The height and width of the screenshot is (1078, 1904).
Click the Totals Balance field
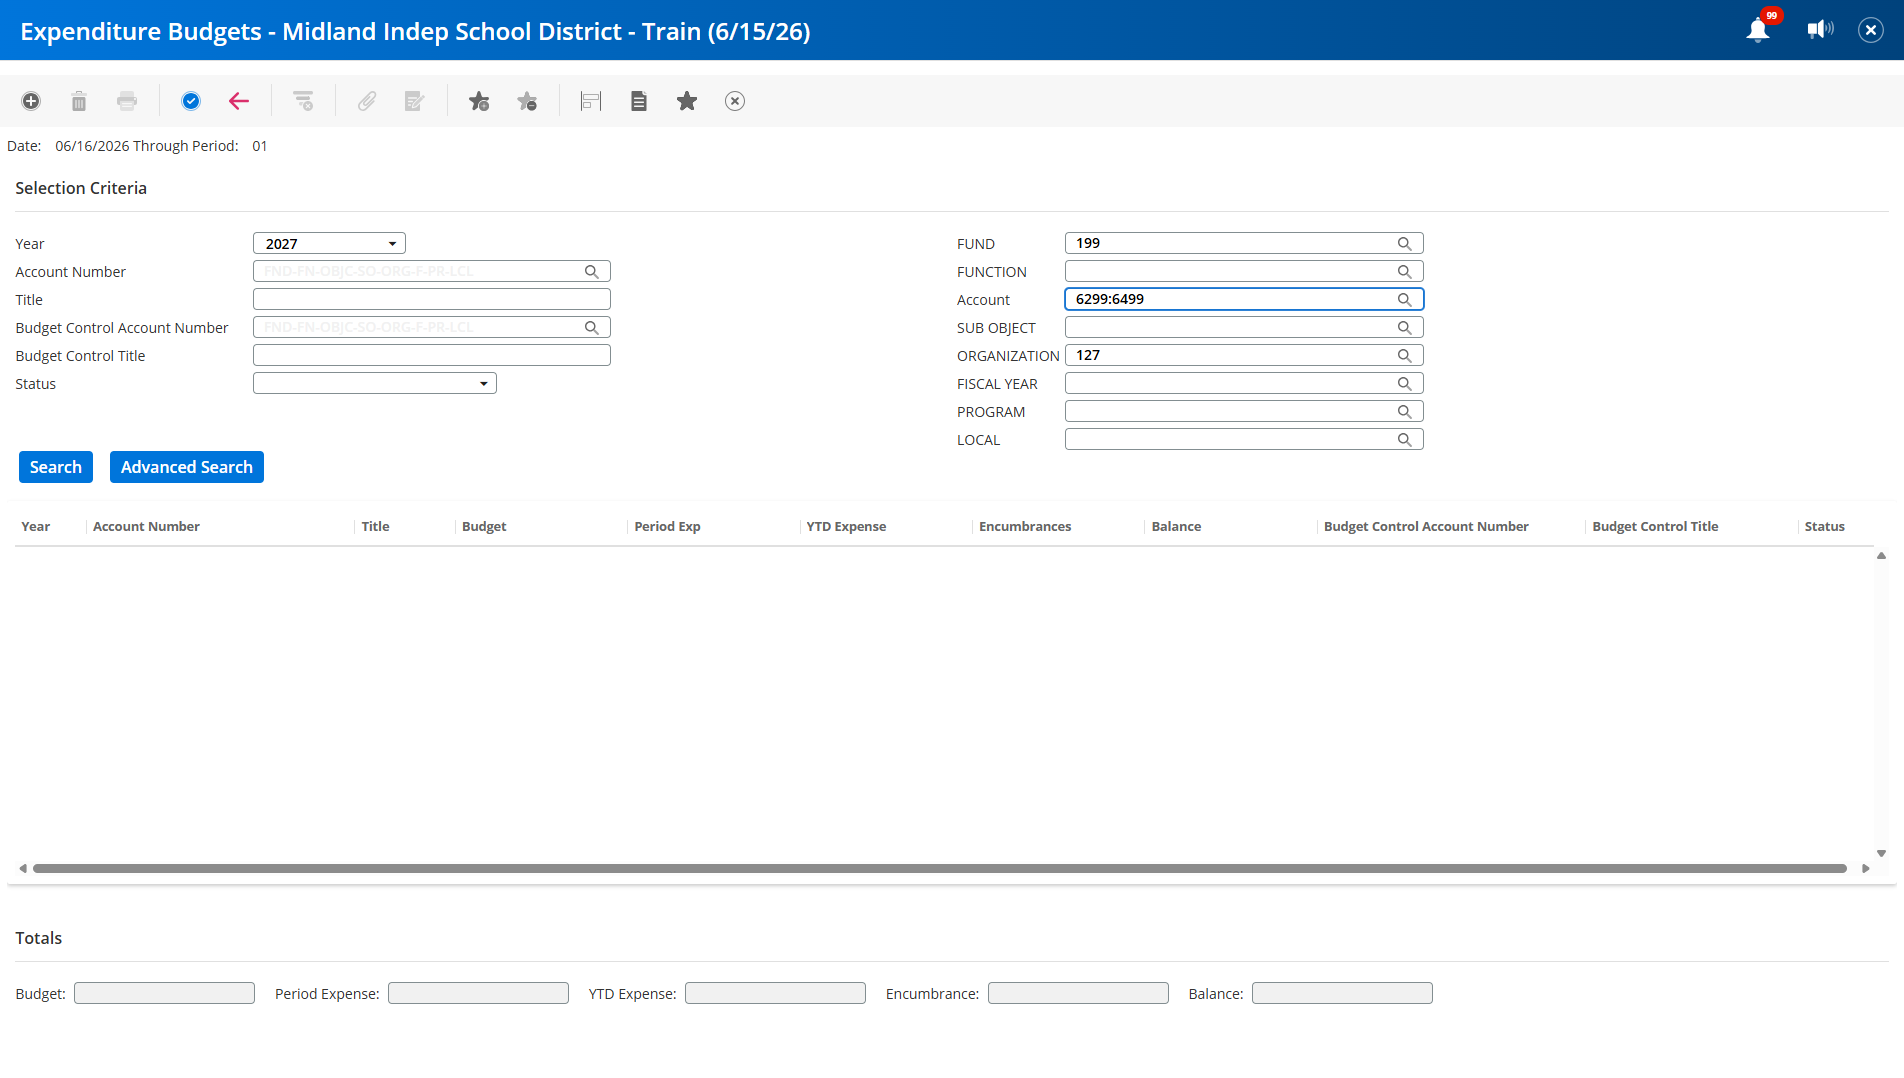pyautogui.click(x=1342, y=993)
